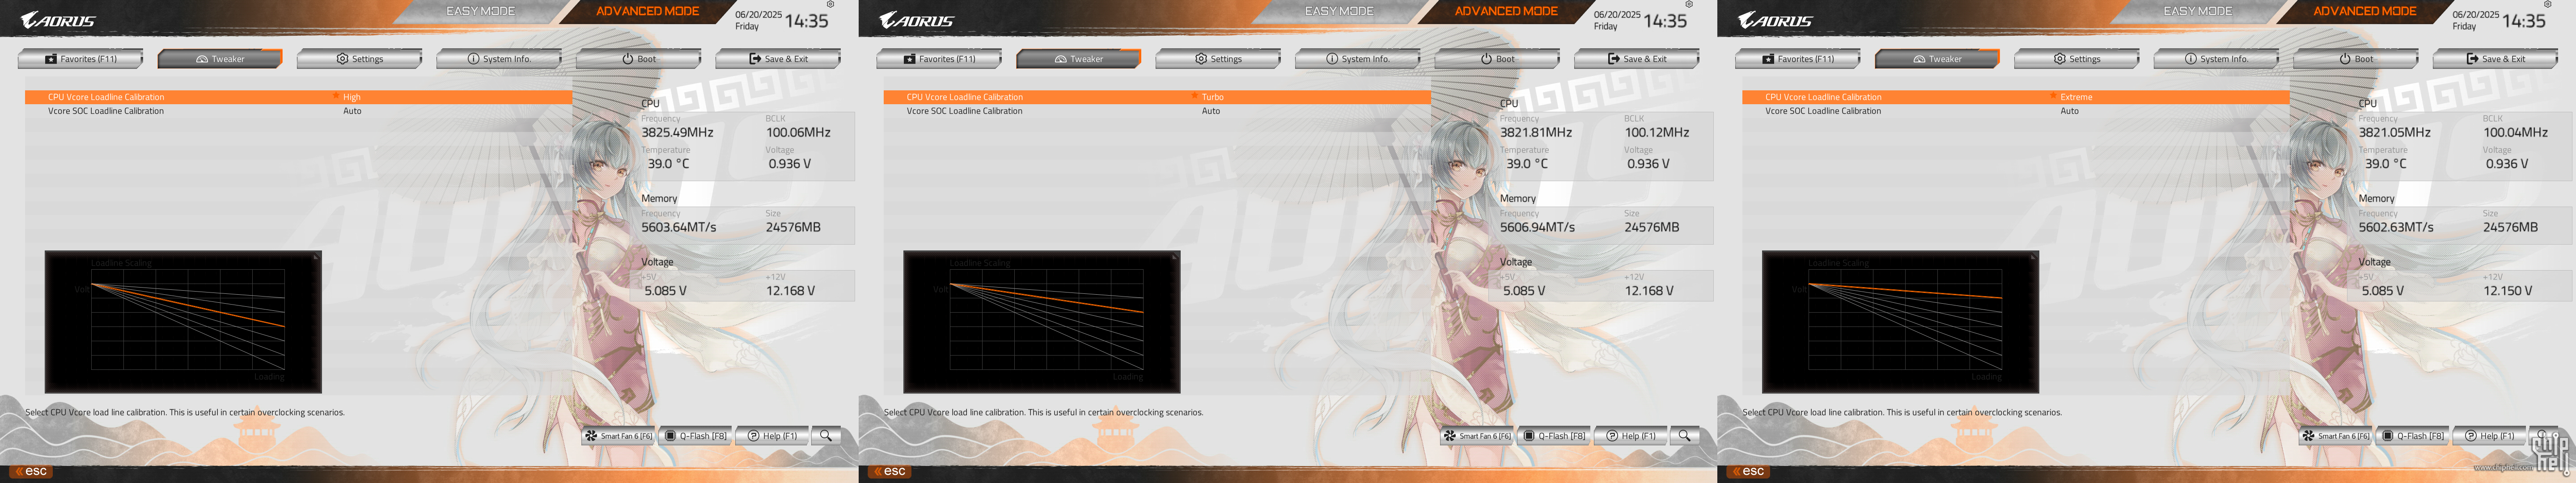
Task: Select the Tweaker tab in the Turbo screen
Action: click(1079, 59)
